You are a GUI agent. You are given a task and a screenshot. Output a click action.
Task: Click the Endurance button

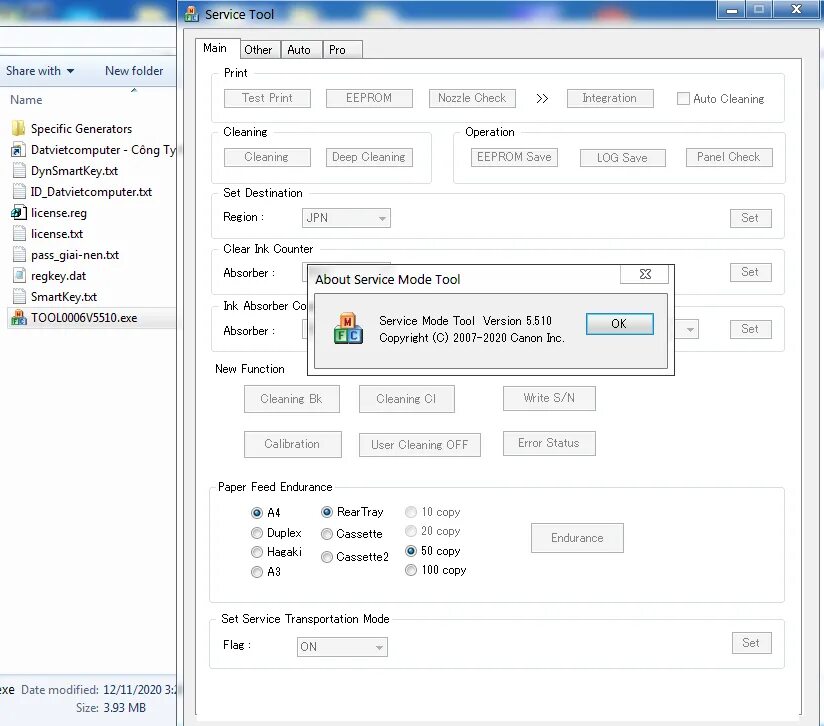click(x=577, y=538)
